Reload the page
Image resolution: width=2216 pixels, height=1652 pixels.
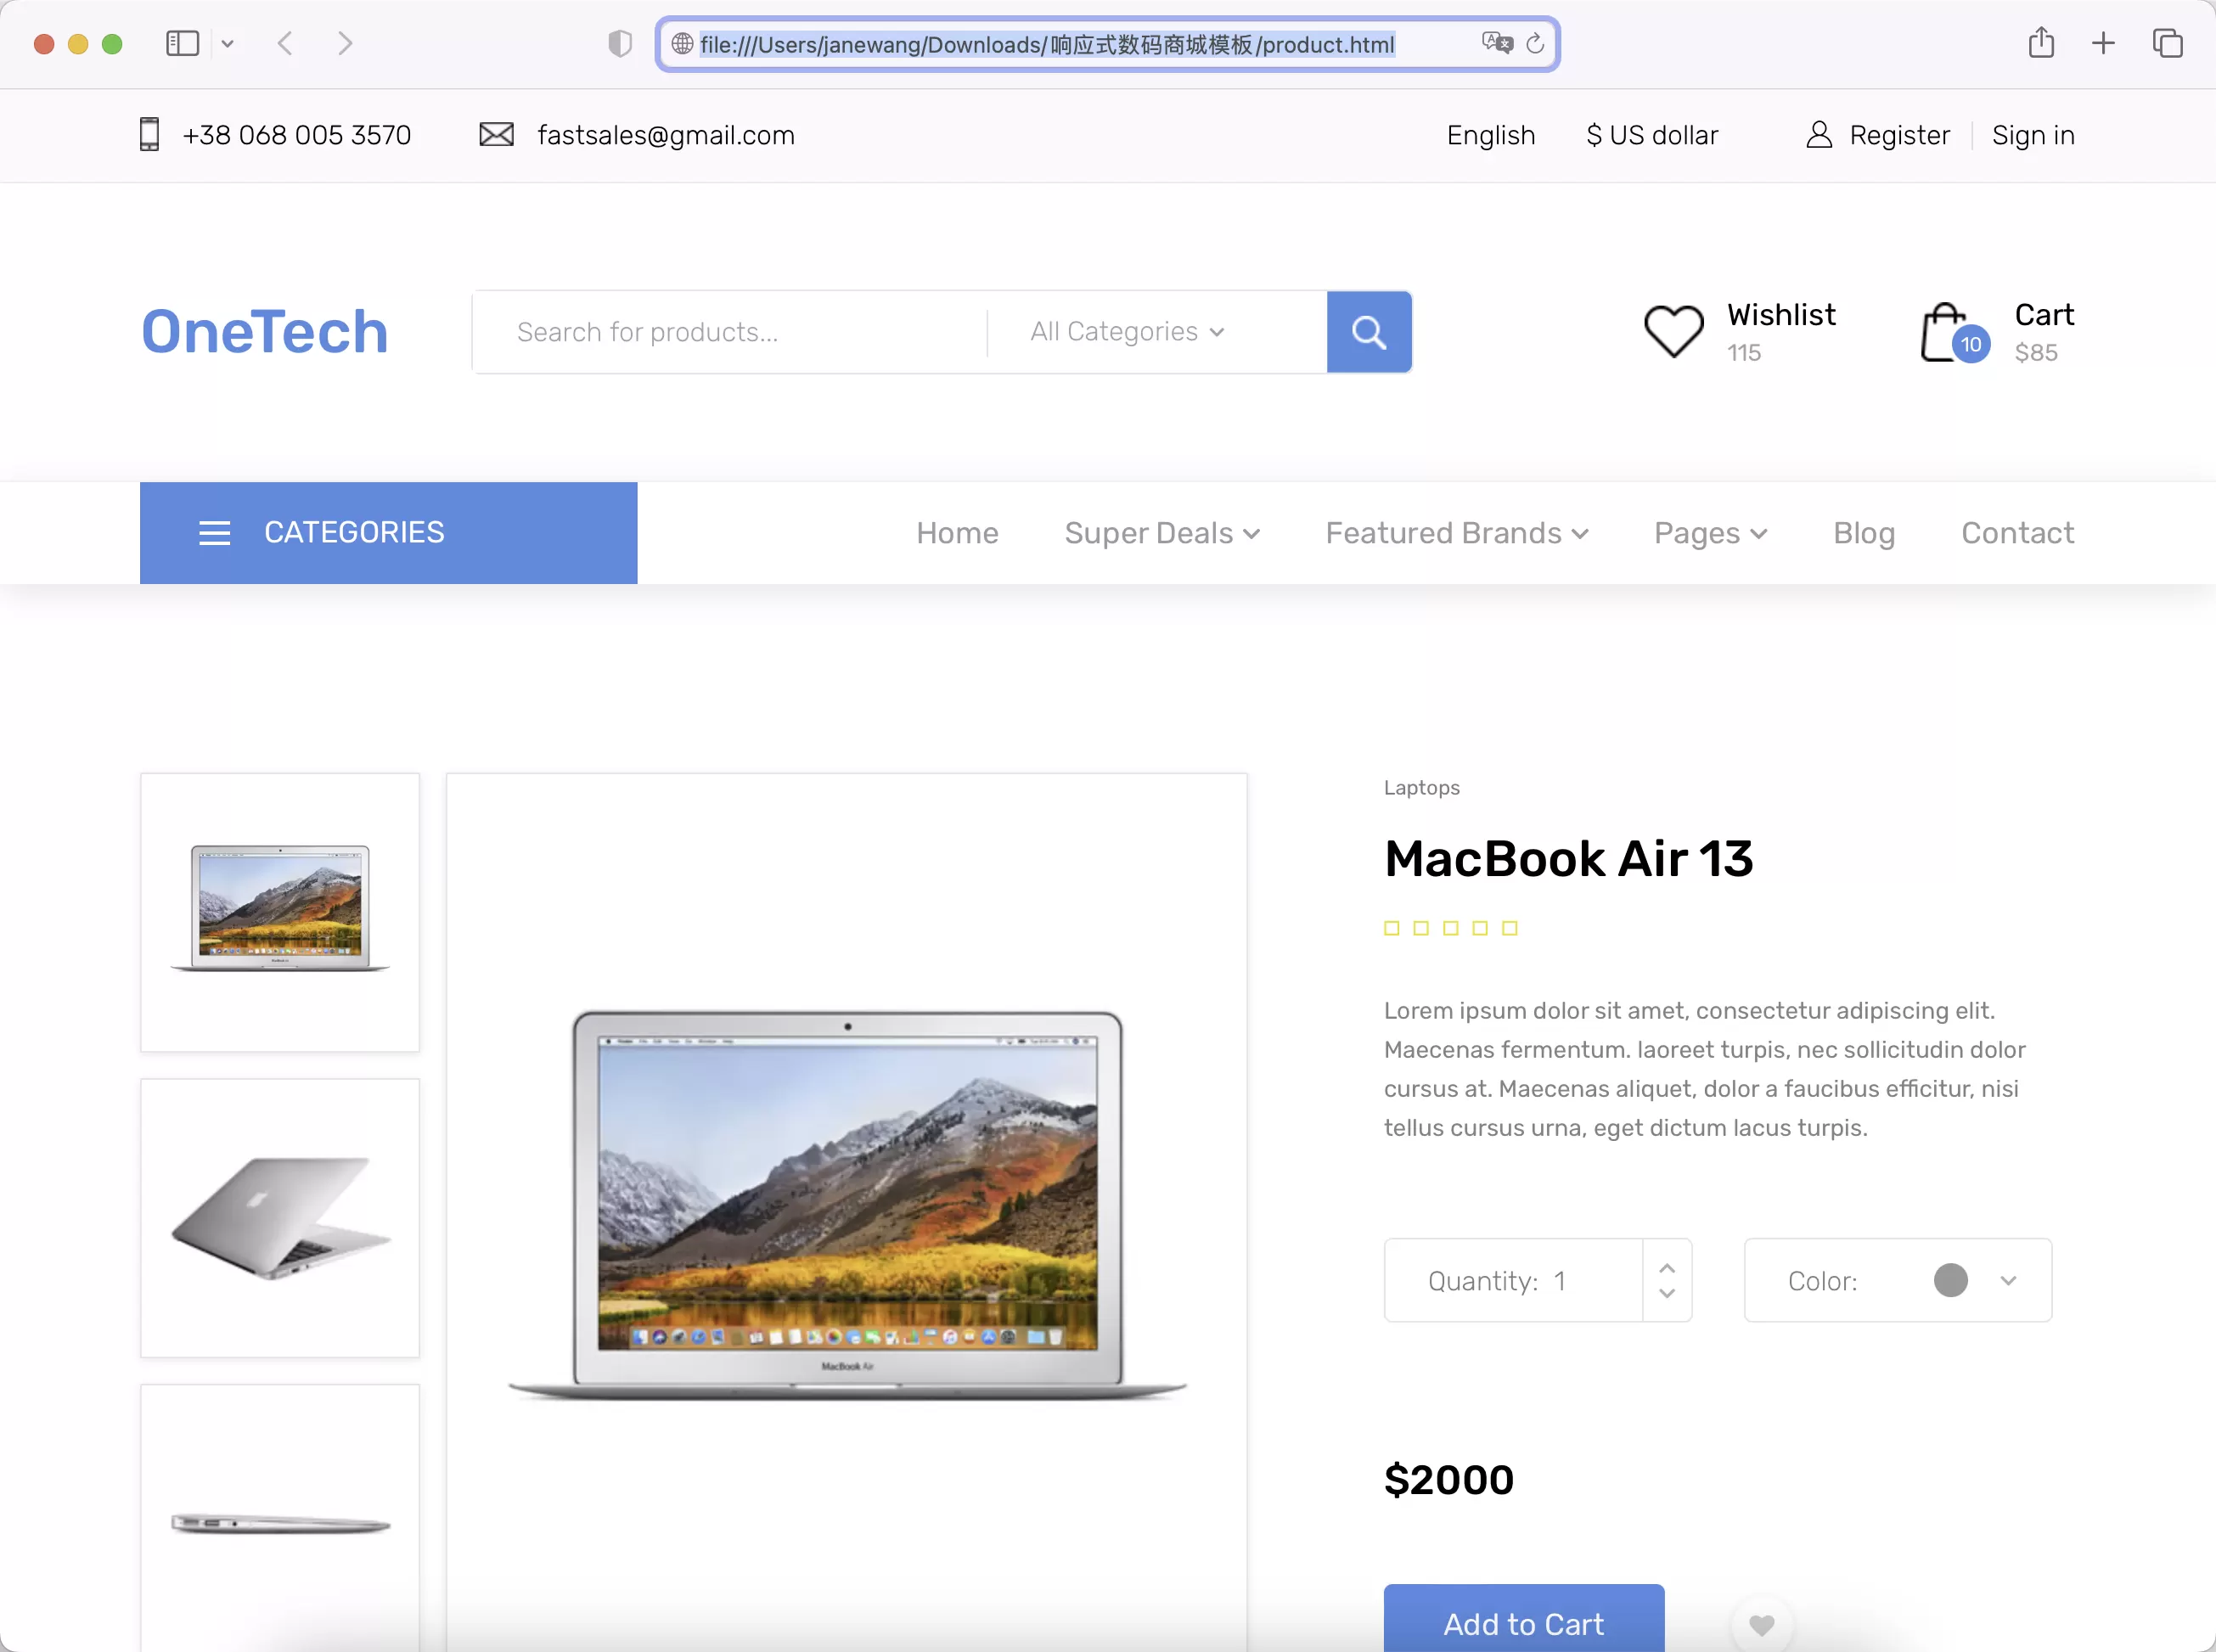1535,44
